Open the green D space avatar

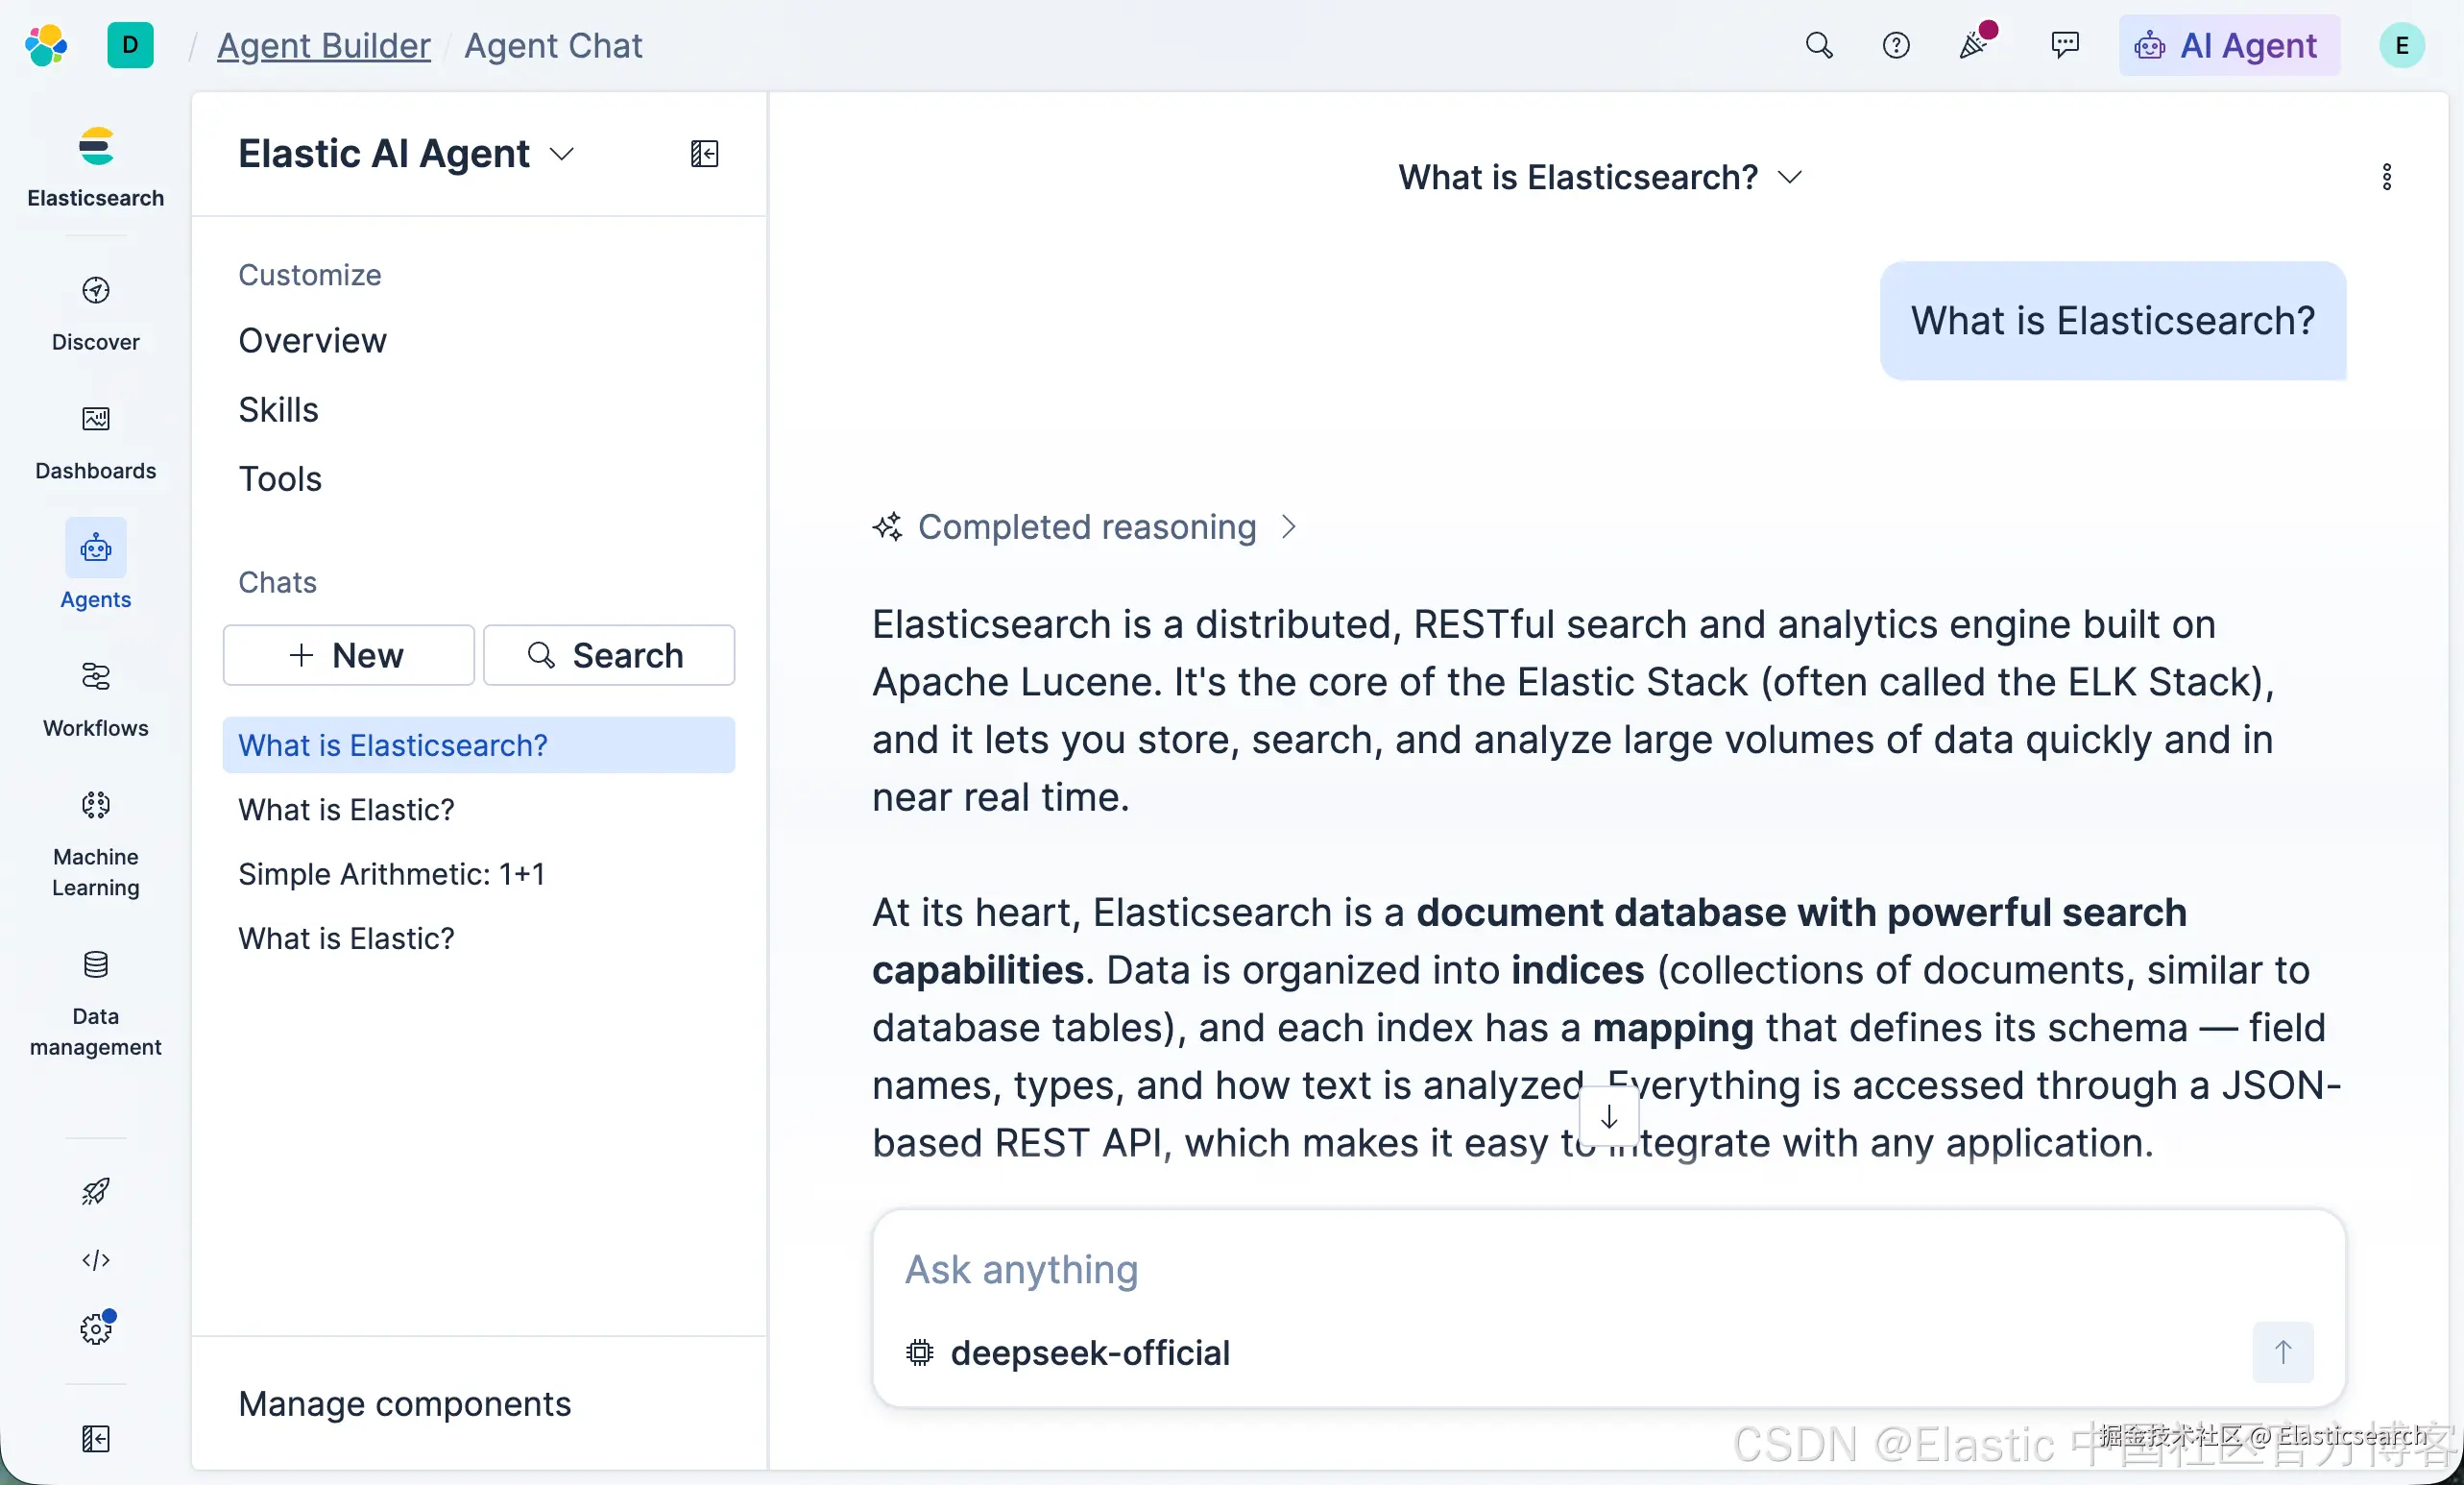130,45
